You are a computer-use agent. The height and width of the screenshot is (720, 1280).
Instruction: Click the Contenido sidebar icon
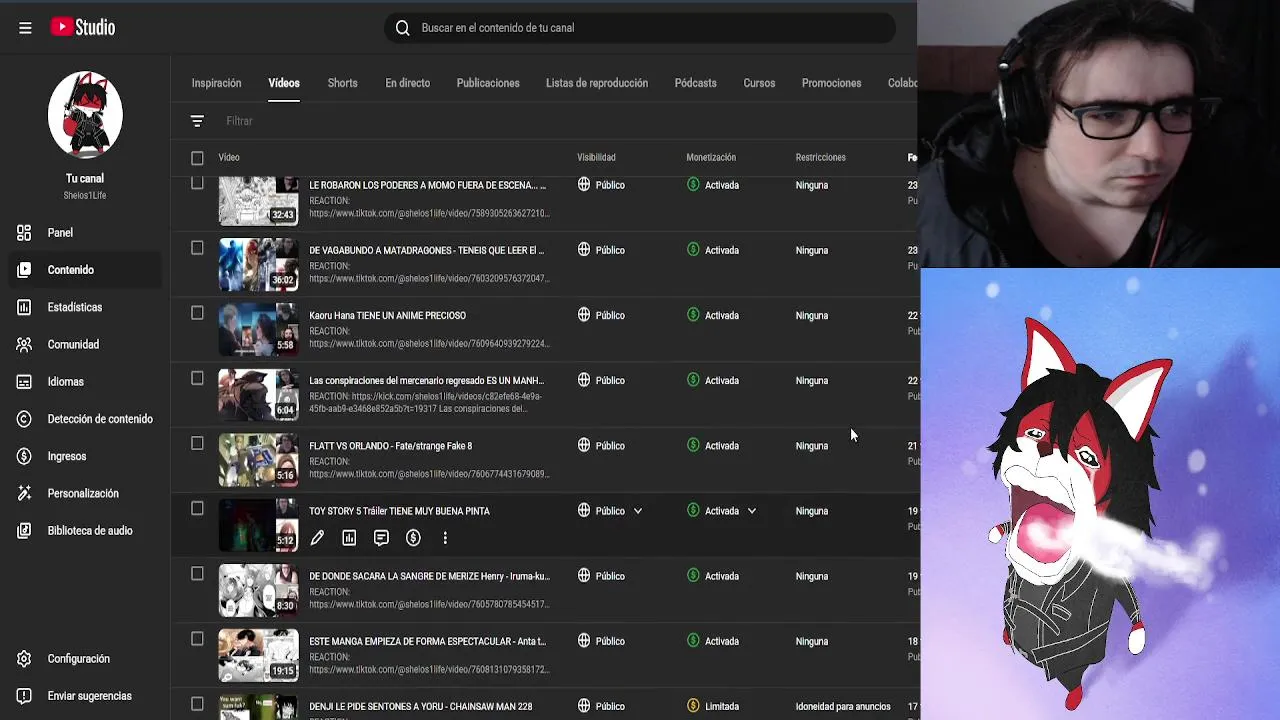tap(24, 270)
